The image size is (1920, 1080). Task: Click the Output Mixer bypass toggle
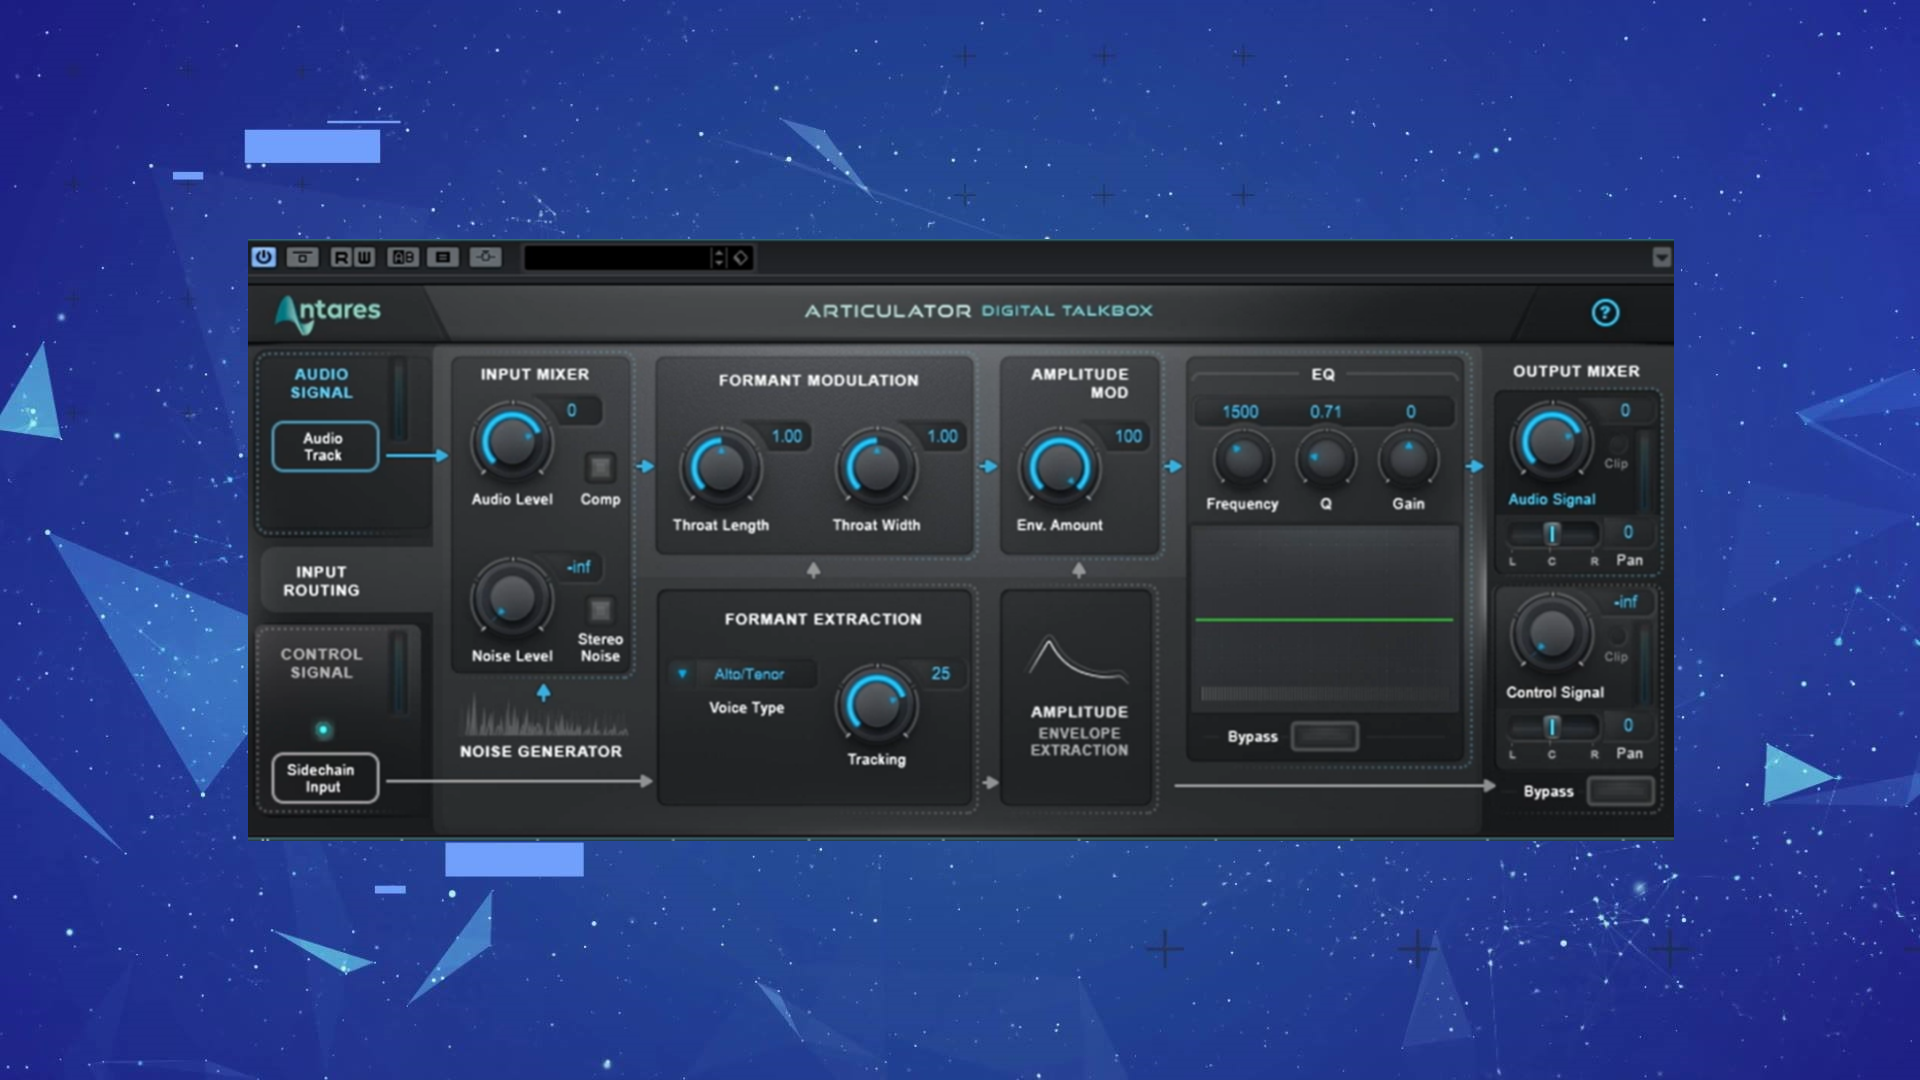tap(1618, 790)
